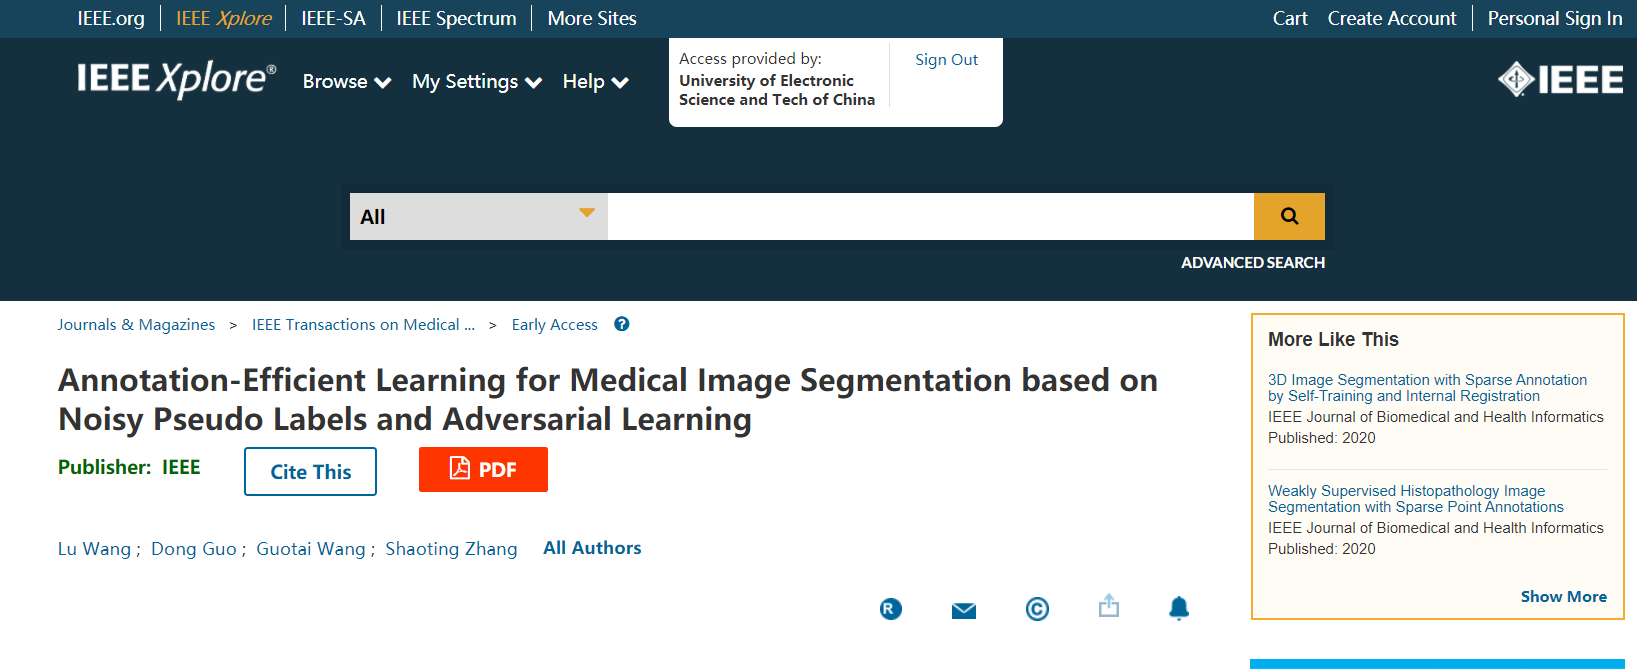Viewport: 1637px width, 671px height.
Task: Go to IEEE Xplore home logo
Action: [176, 80]
